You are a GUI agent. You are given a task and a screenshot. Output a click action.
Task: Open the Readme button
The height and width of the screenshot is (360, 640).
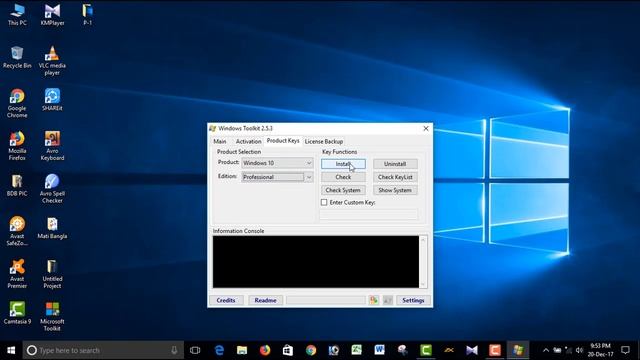point(265,300)
